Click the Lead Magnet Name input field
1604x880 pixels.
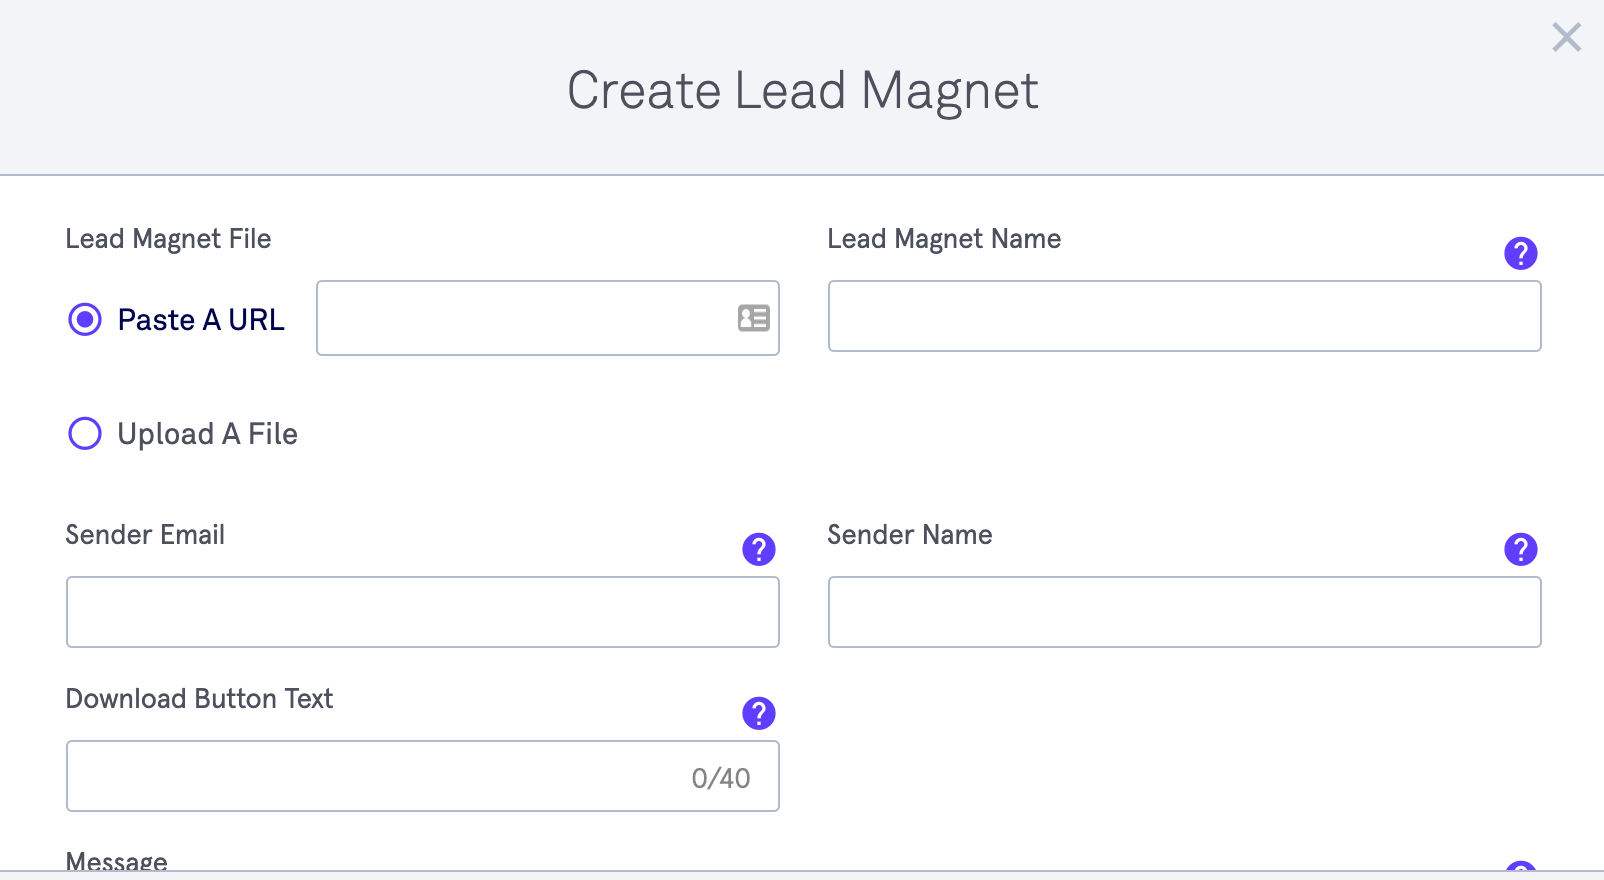[x=1184, y=316]
